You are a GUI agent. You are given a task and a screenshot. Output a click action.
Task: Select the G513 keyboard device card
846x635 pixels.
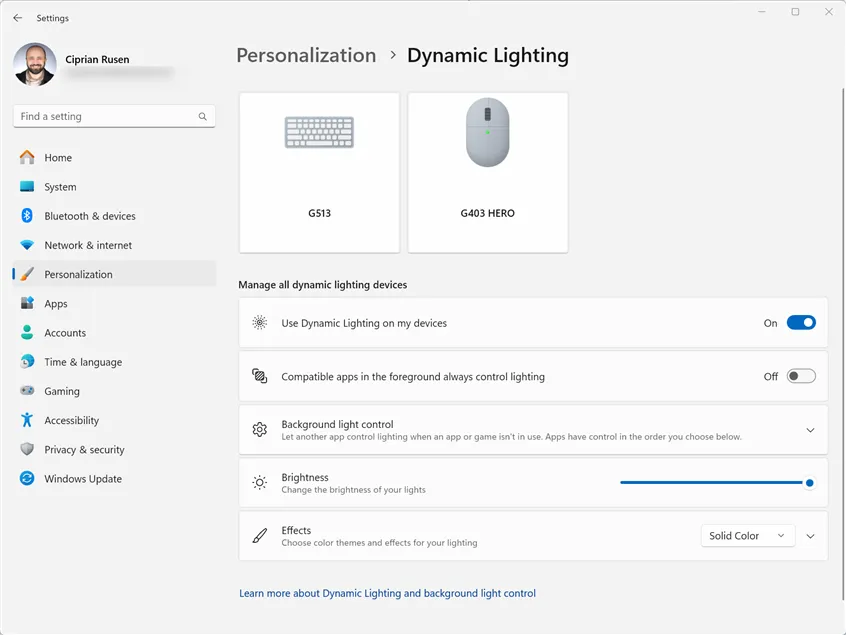(x=319, y=172)
